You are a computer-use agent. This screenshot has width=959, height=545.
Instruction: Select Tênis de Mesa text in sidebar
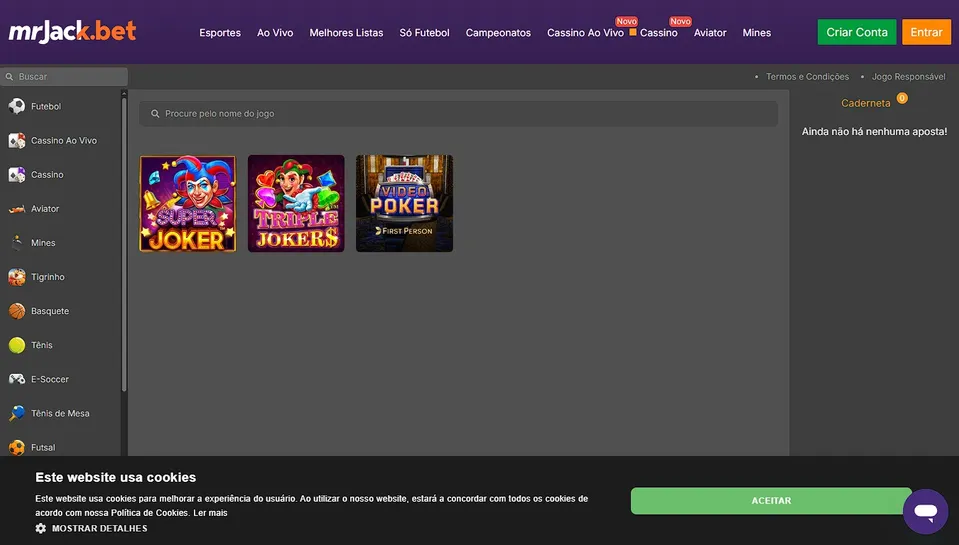[60, 413]
